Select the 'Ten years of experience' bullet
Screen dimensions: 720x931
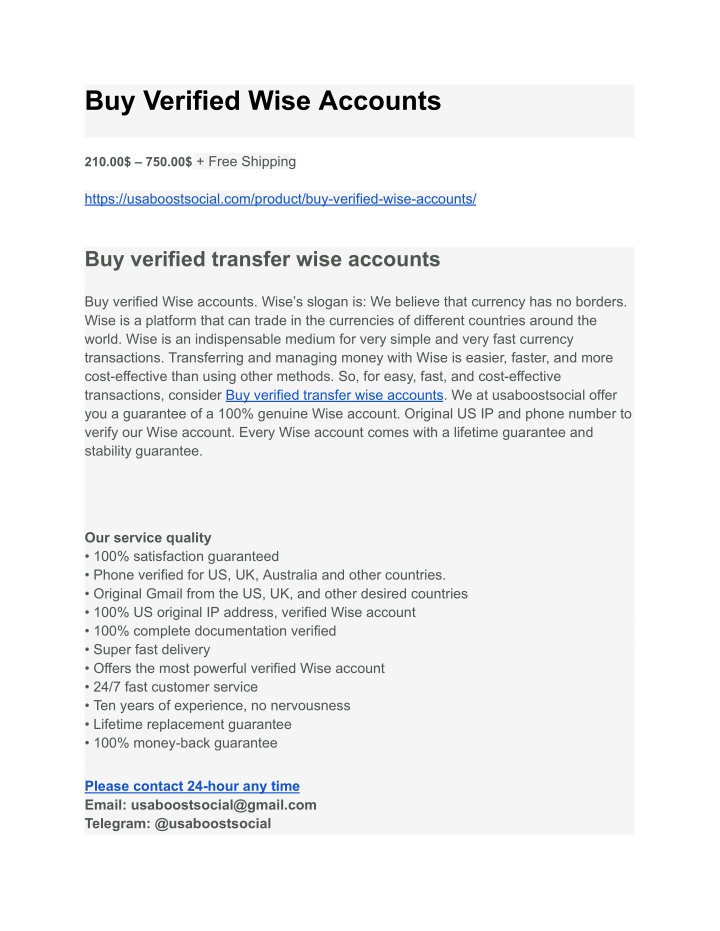(x=217, y=705)
